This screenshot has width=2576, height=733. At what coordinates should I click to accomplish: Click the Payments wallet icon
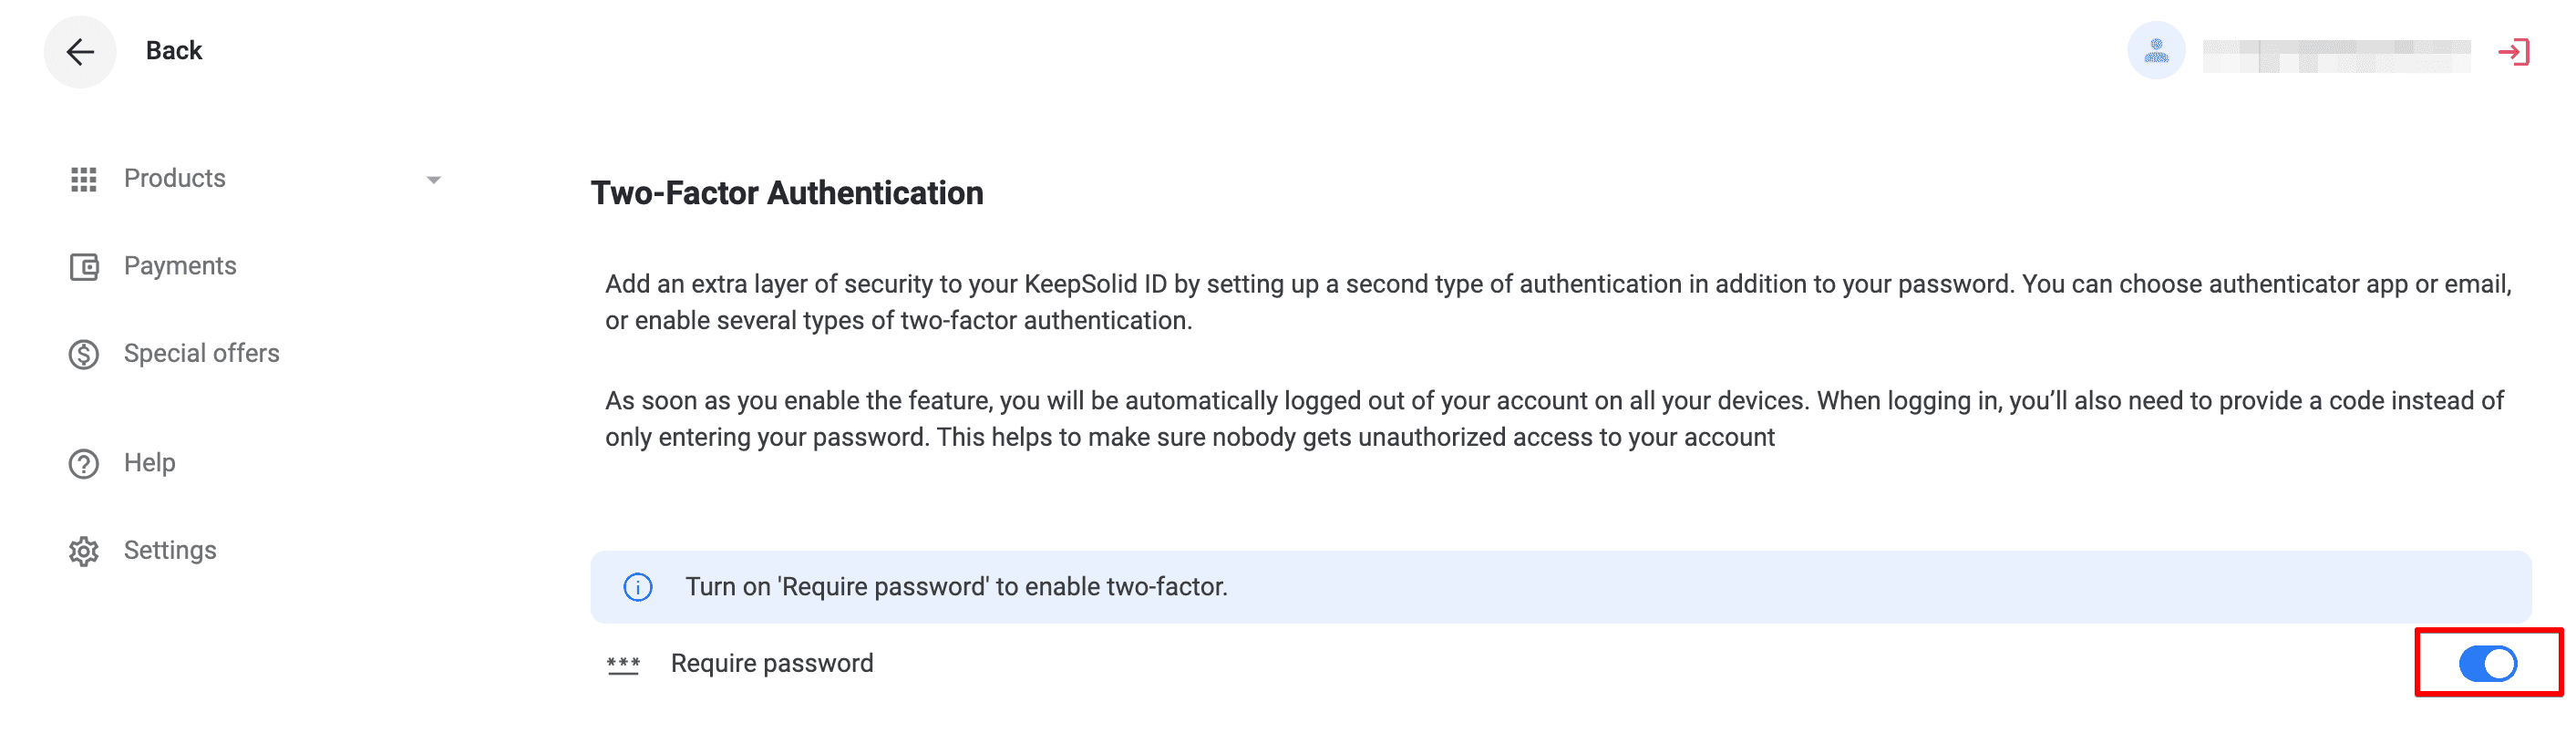coord(84,267)
